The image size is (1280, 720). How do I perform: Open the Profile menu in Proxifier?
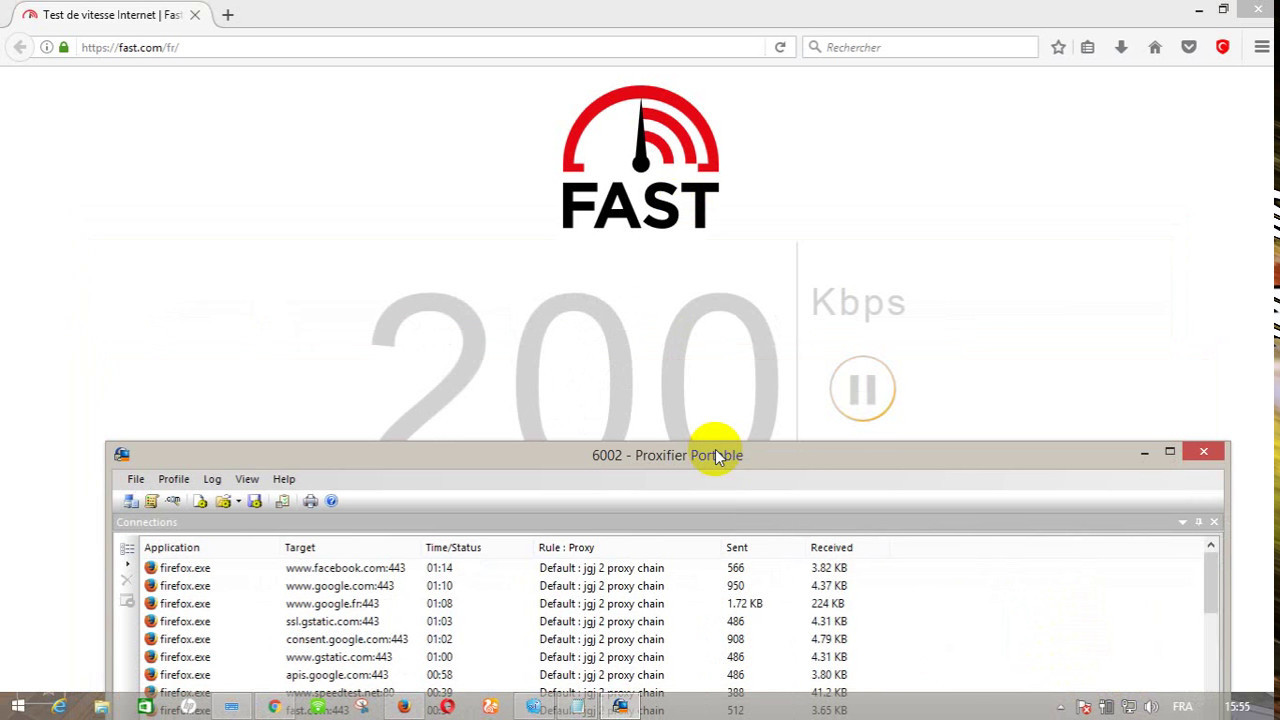pos(174,479)
